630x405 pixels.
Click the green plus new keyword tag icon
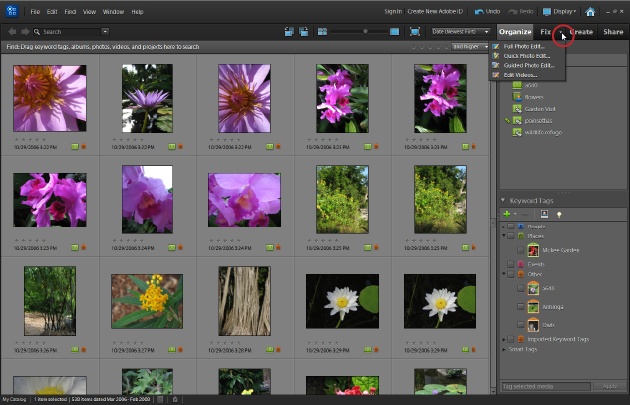(x=508, y=214)
